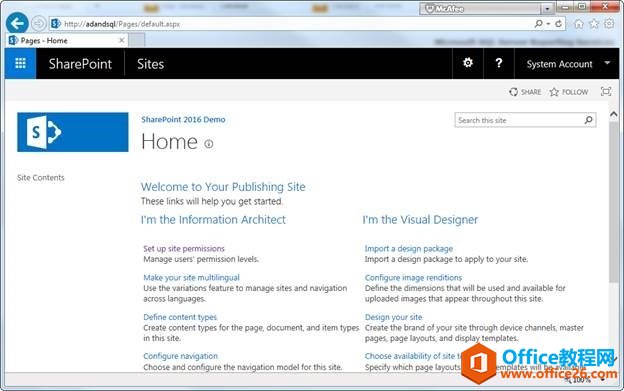624x391 pixels.
Task: Open browser tools gear icon
Action: (609, 24)
